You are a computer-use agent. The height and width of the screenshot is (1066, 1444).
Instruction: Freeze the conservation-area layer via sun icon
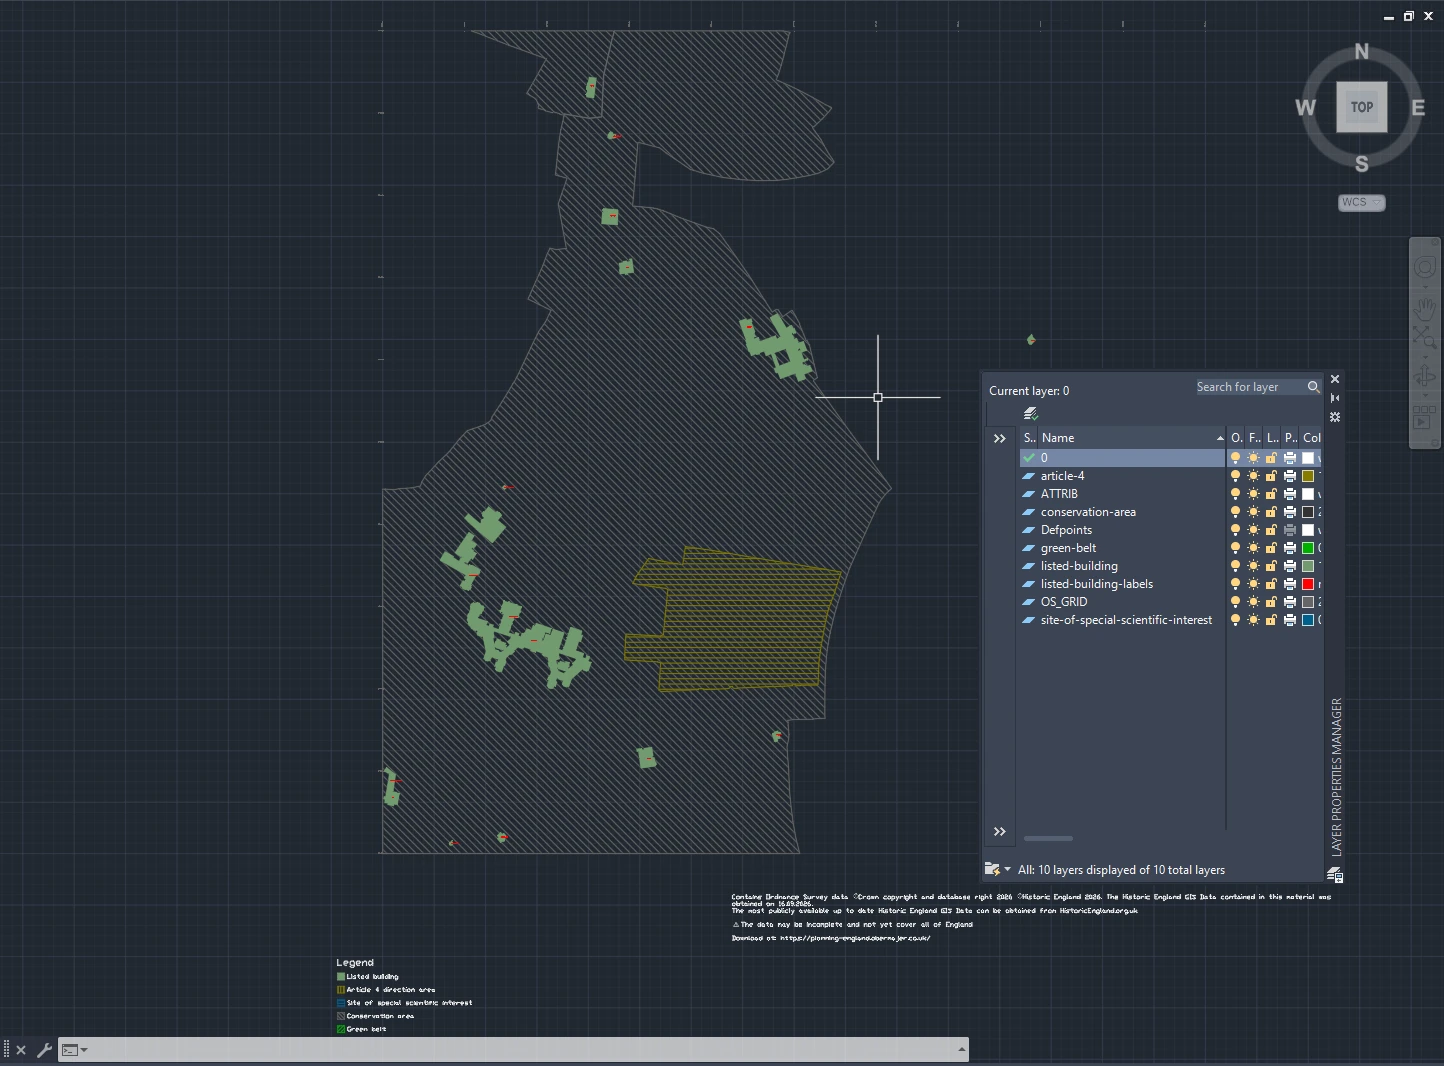point(1254,512)
